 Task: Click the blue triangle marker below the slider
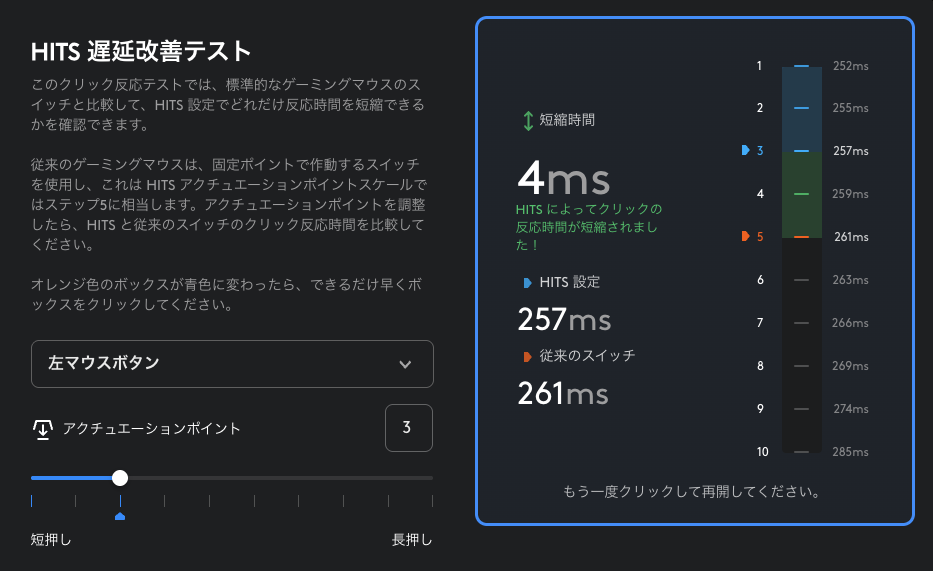[x=120, y=516]
